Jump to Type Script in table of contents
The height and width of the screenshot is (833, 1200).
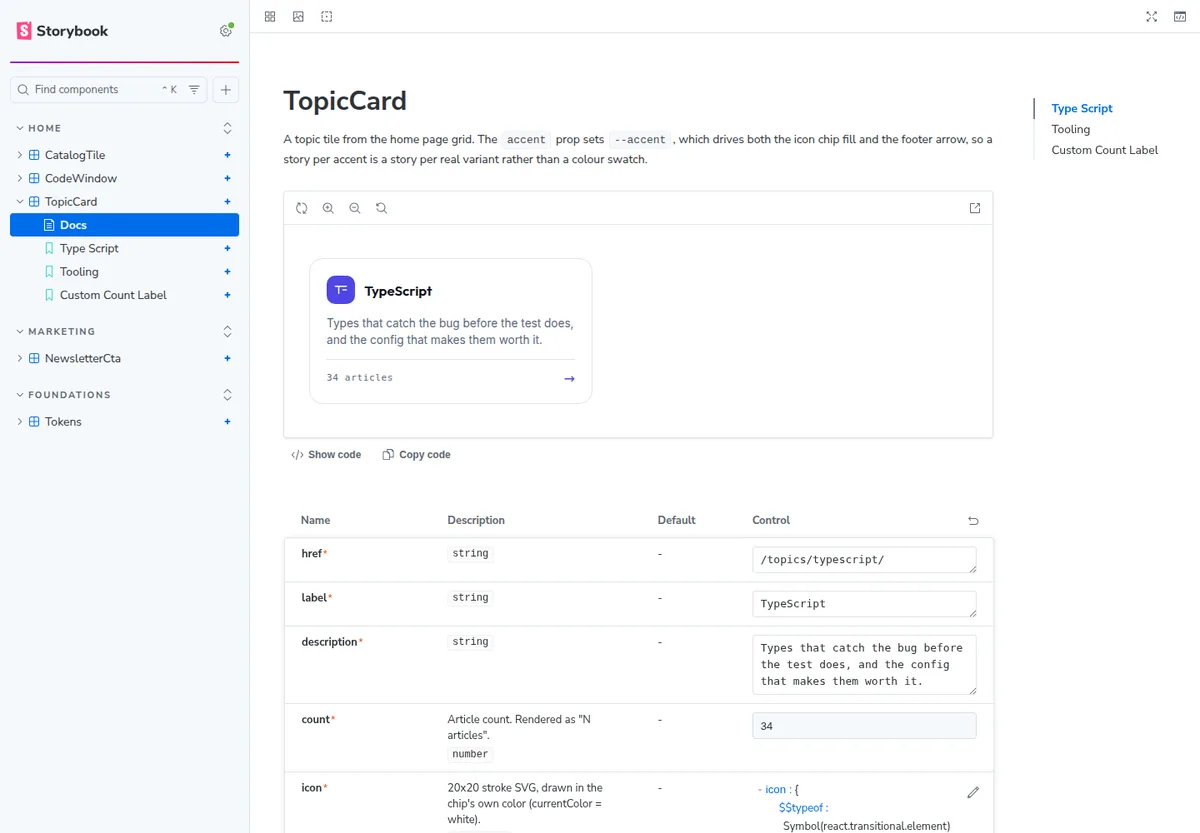pos(1082,108)
